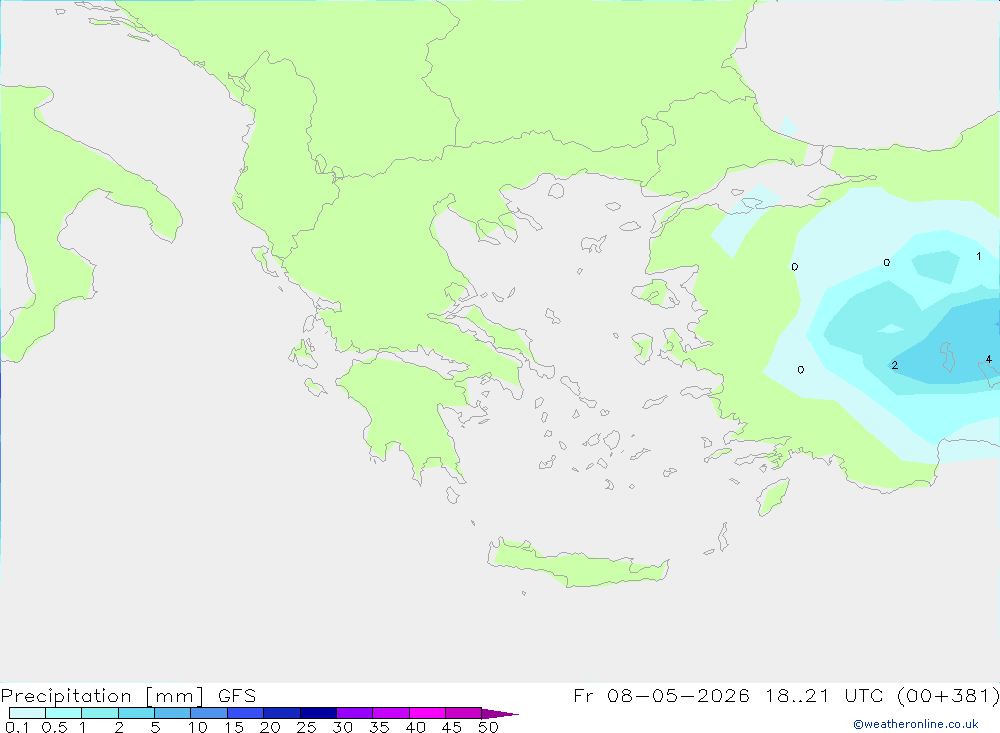
Task: Click the '50' legend scale label
Action: click(x=488, y=727)
